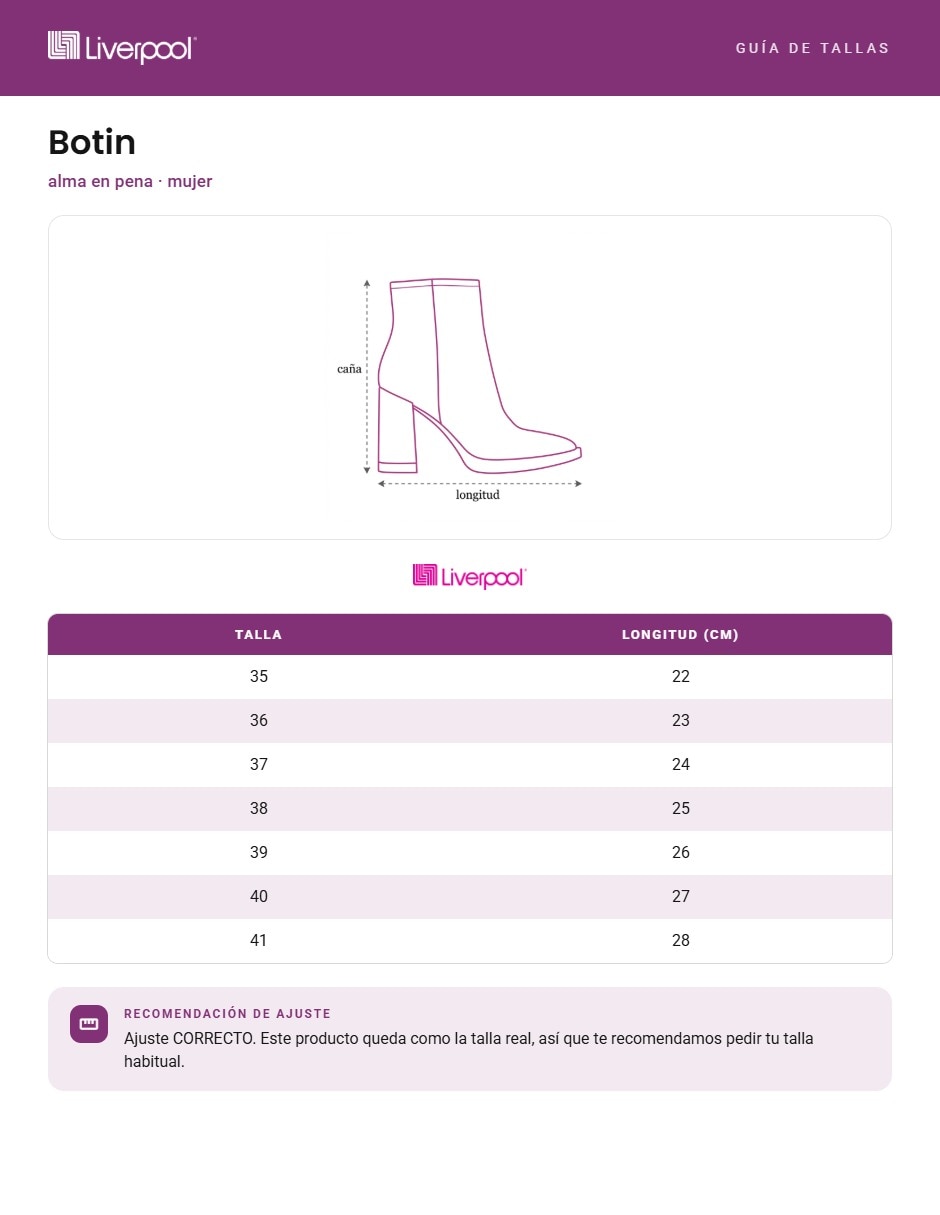Select the size 38 table cell
Image resolution: width=940 pixels, height=1215 pixels.
(x=259, y=809)
